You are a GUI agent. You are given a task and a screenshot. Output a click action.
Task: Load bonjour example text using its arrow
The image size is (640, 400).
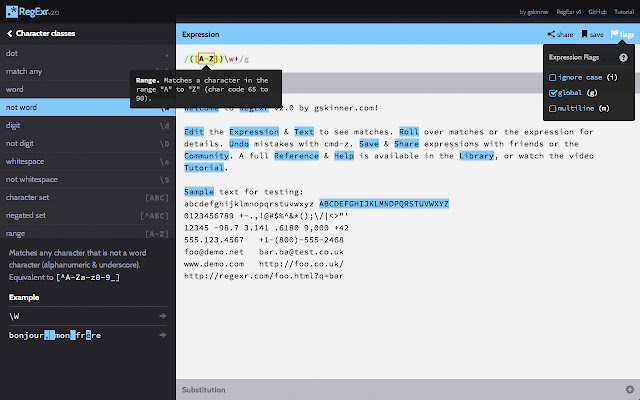(163, 335)
